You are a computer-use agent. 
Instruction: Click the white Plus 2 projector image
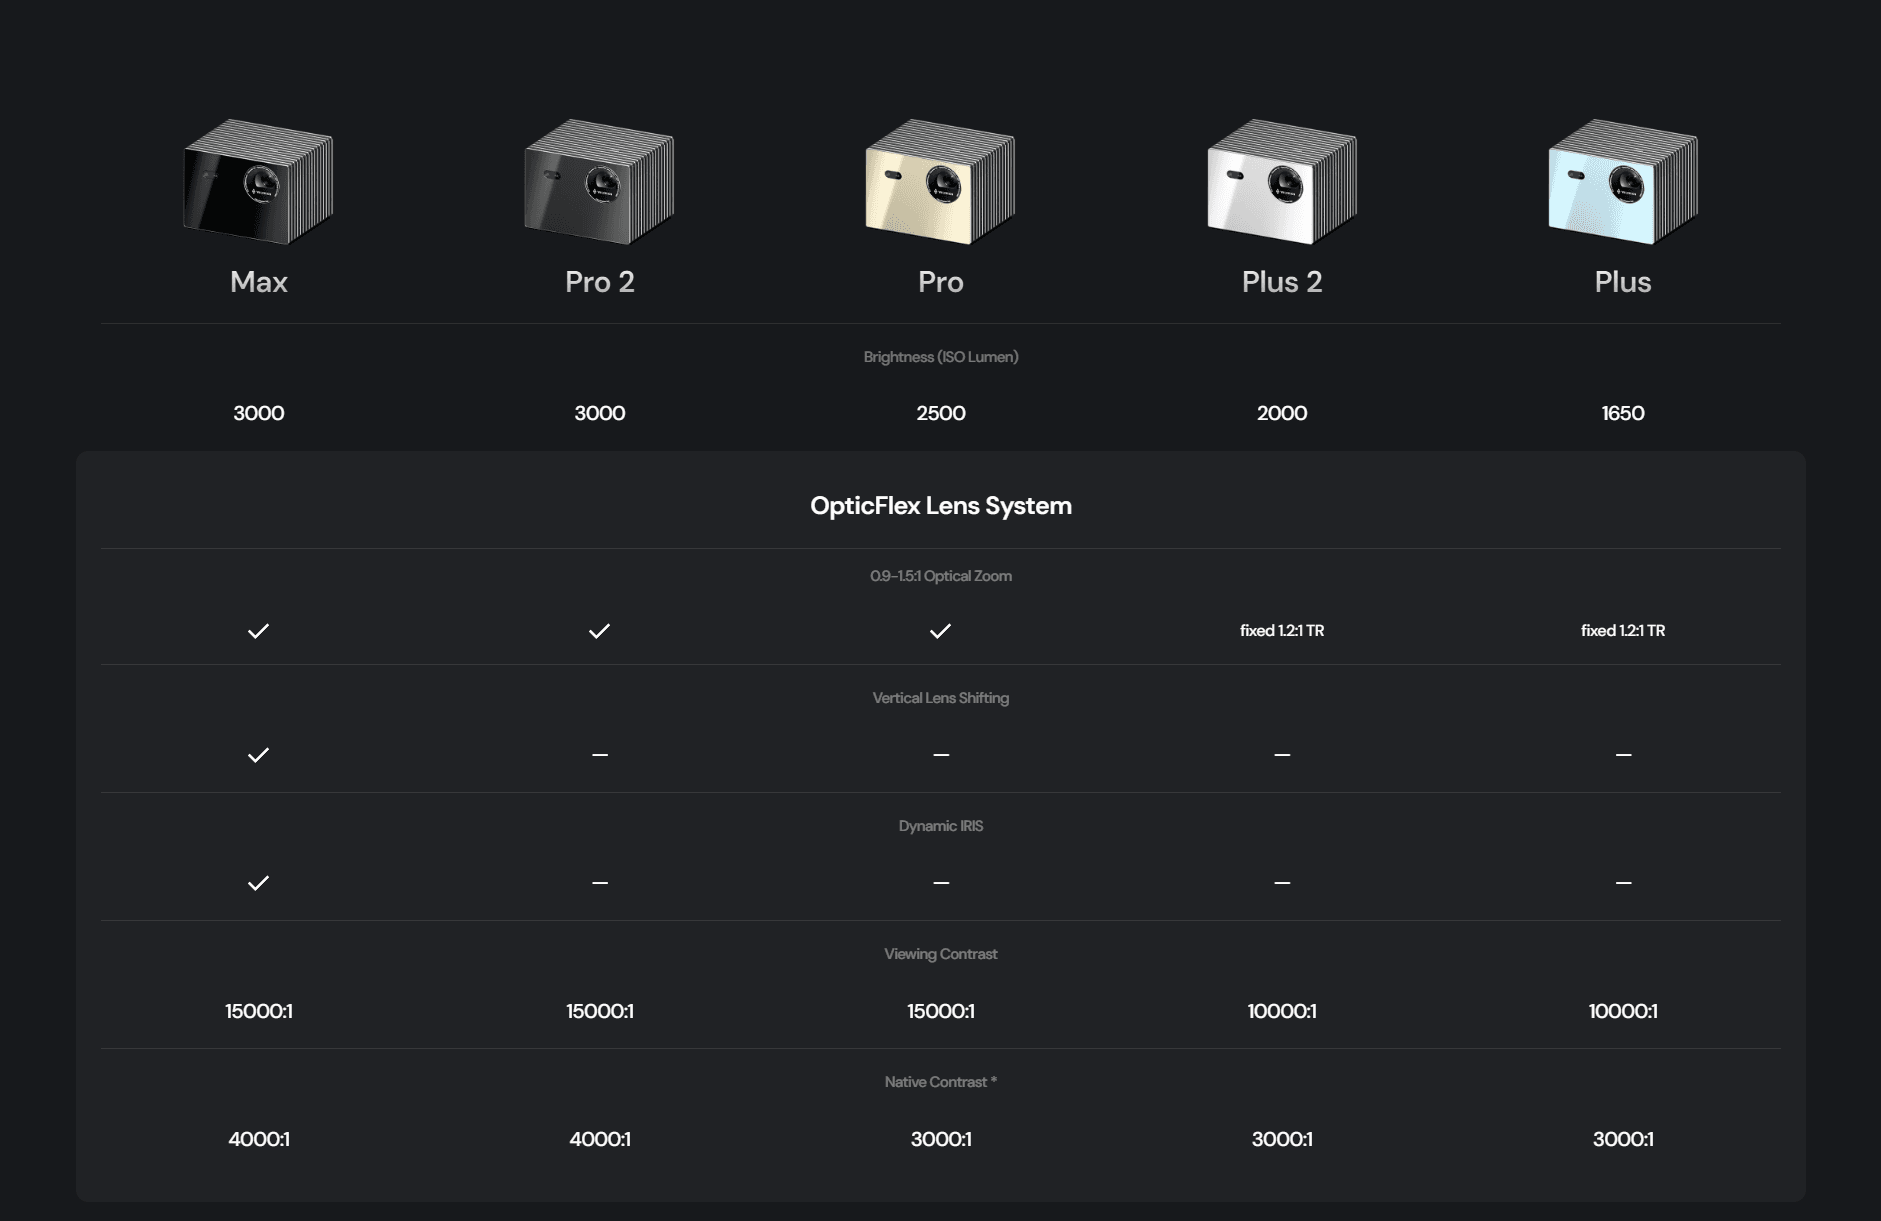point(1282,182)
